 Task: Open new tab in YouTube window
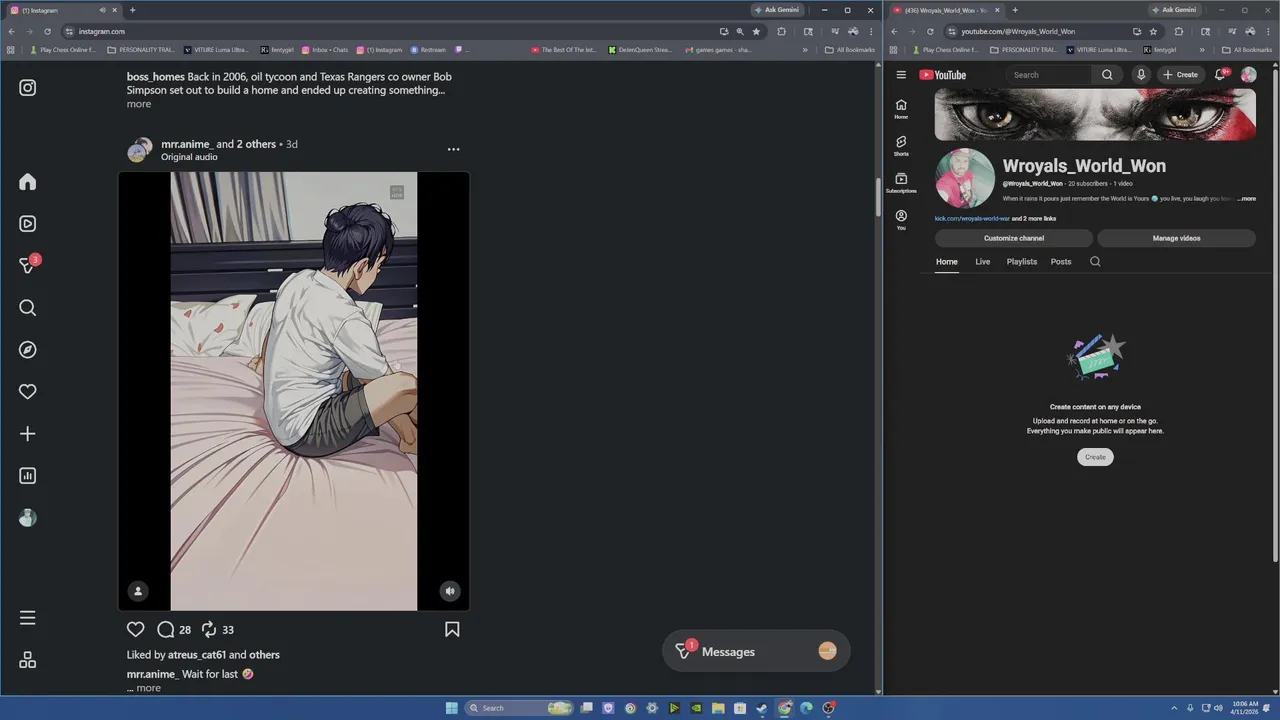coord(1015,10)
